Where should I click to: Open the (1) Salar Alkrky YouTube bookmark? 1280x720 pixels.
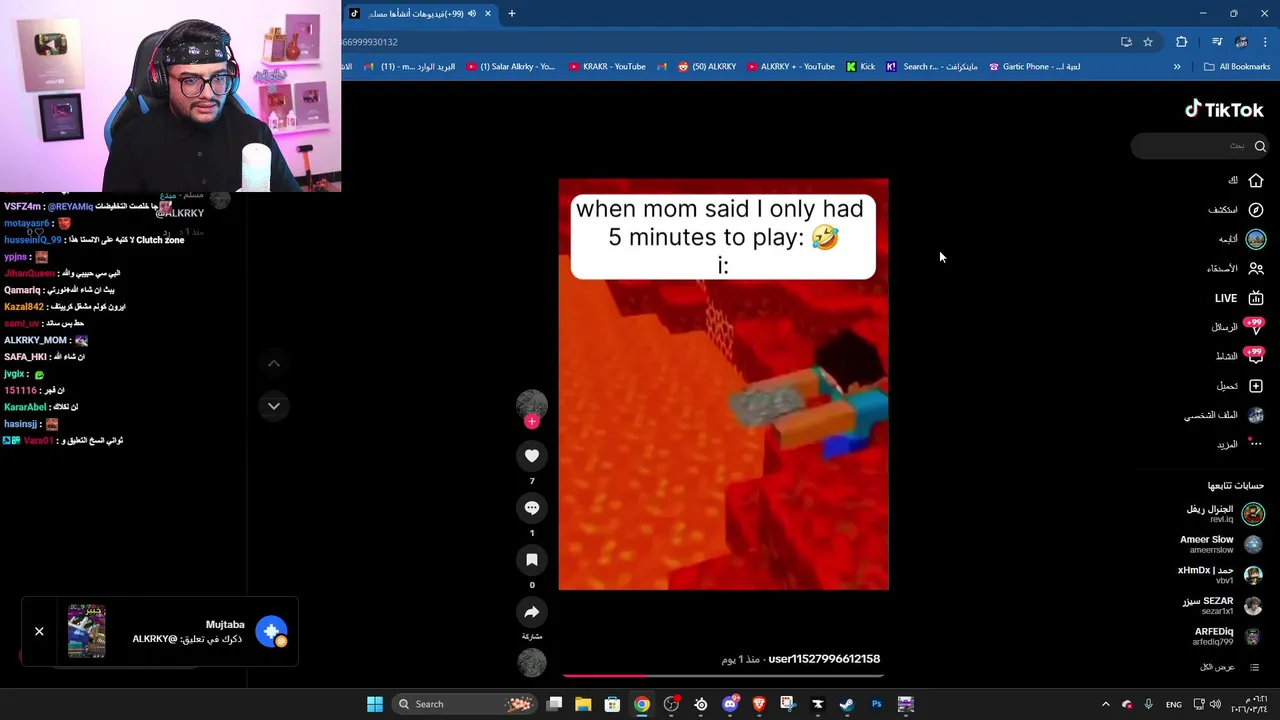tap(510, 67)
